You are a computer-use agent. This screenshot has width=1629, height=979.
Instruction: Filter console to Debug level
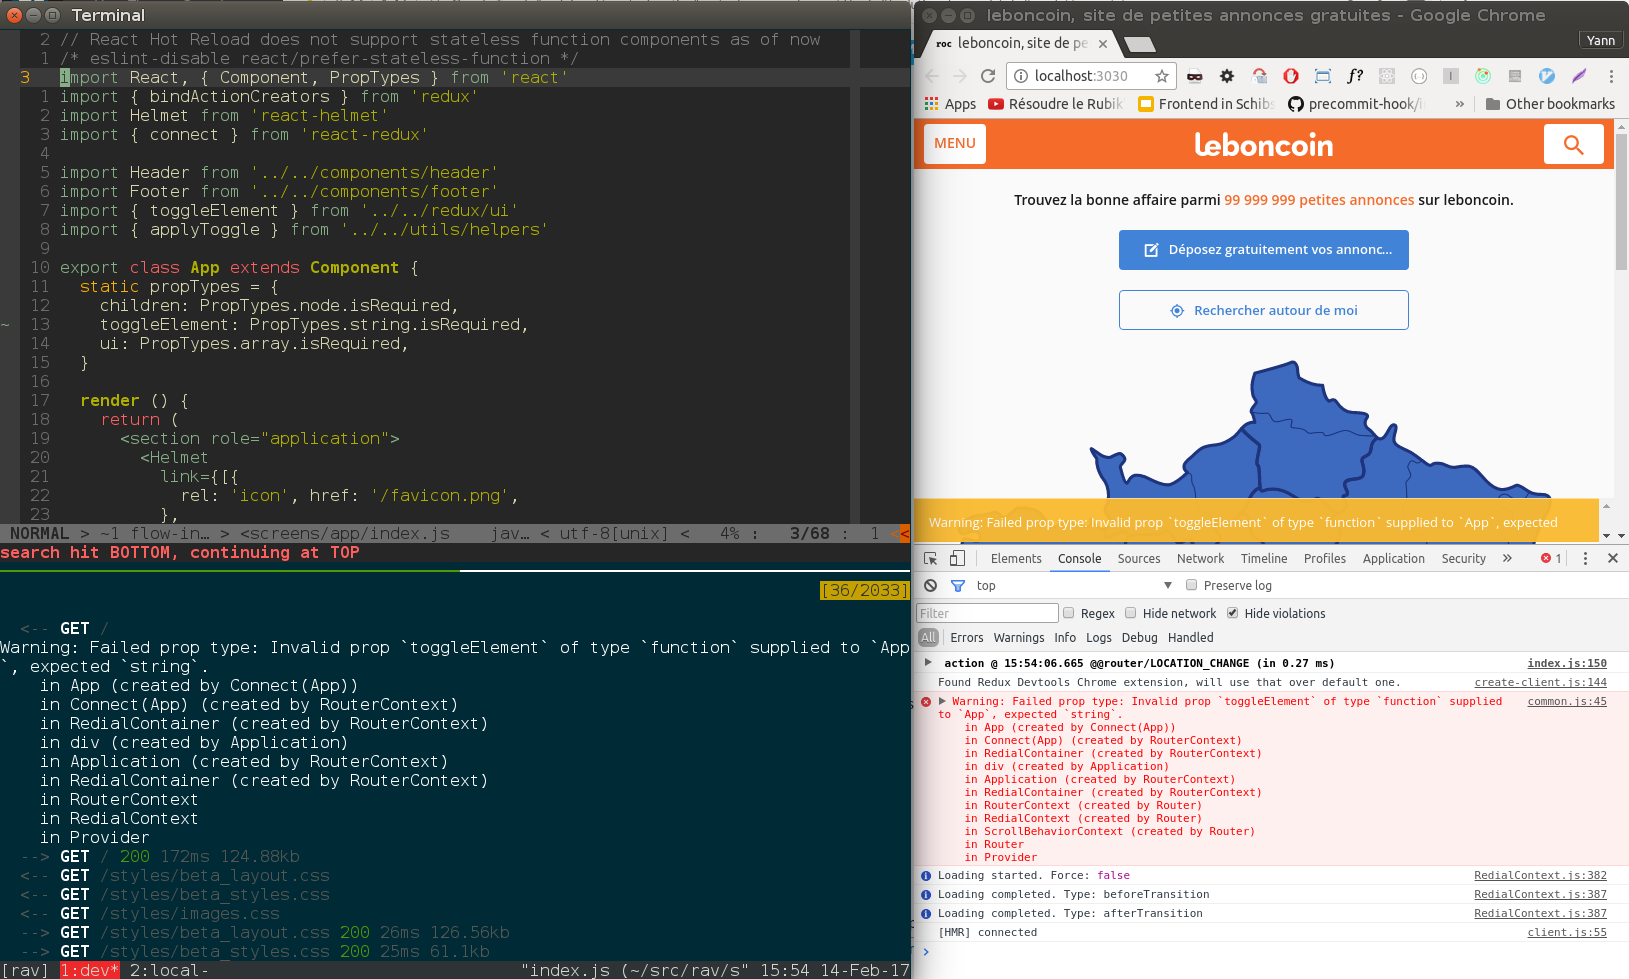point(1139,638)
